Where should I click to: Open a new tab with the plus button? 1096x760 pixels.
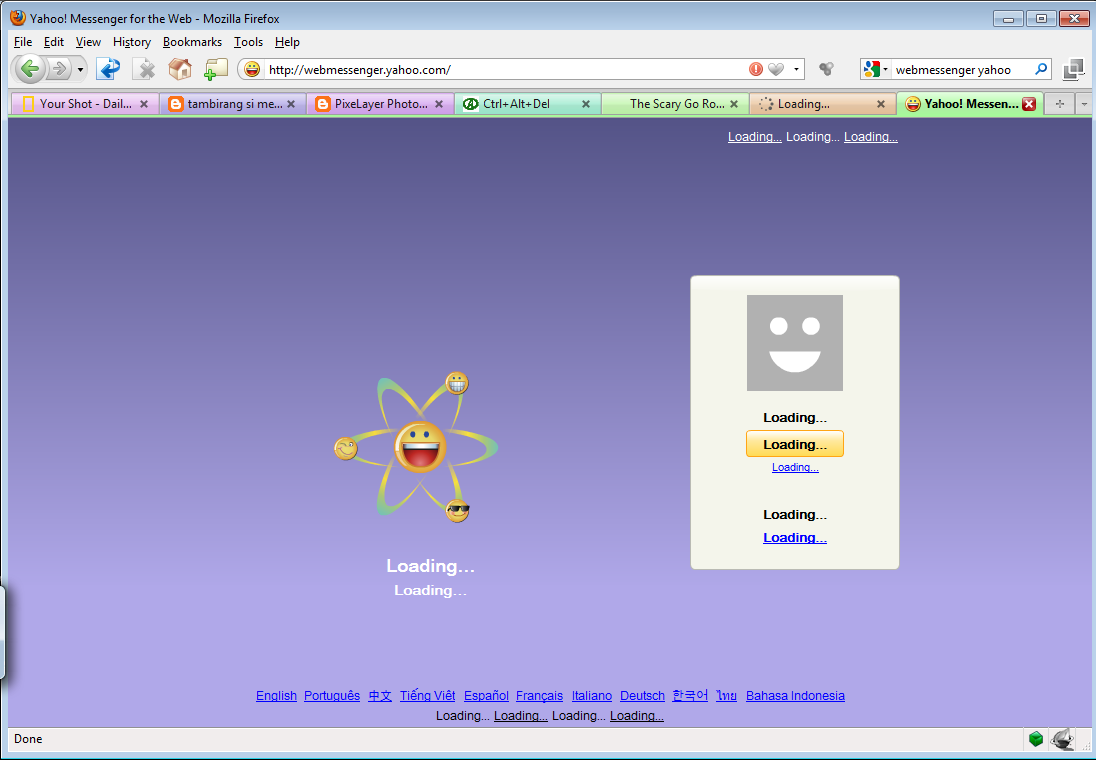pyautogui.click(x=1060, y=103)
